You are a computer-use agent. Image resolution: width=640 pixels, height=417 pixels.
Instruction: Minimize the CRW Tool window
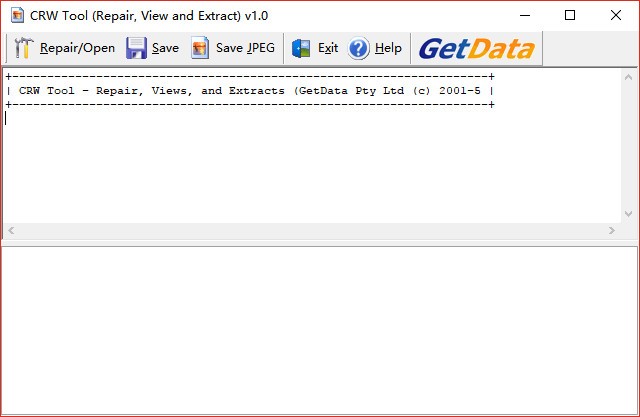pyautogui.click(x=525, y=16)
